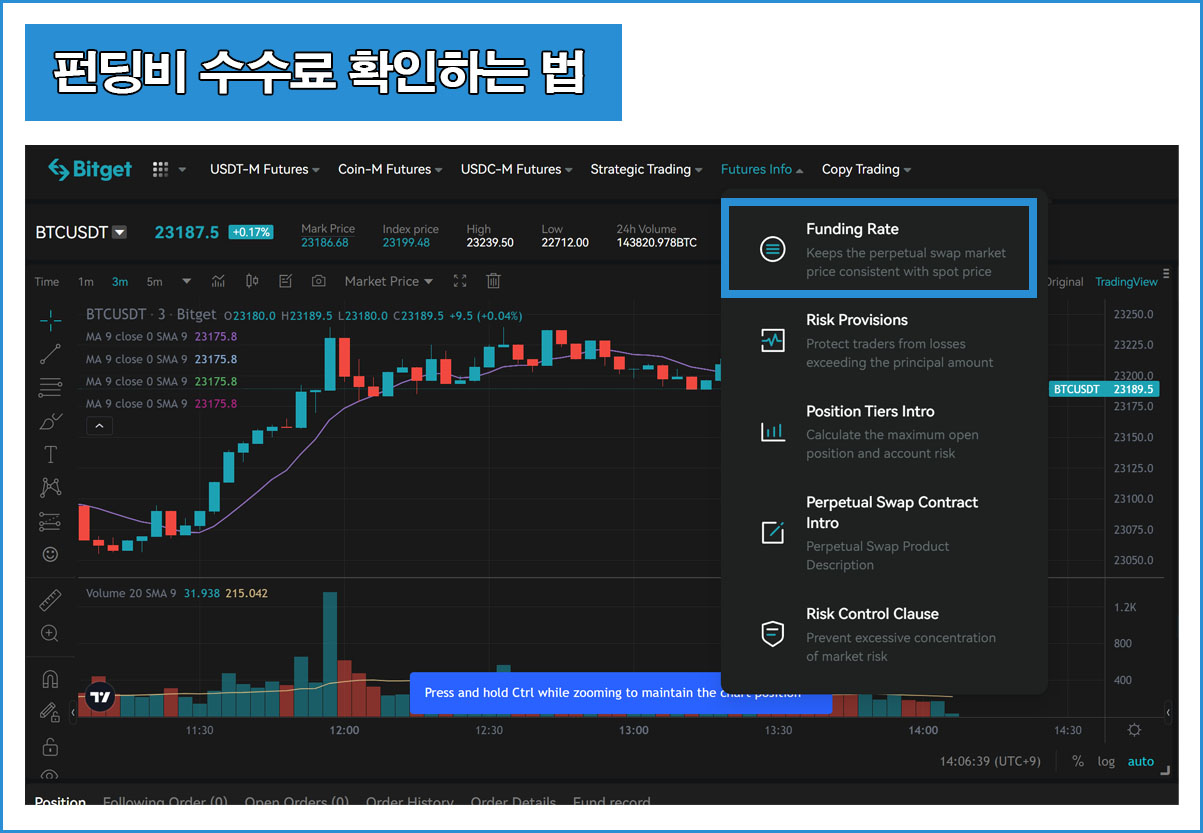
Task: Enter fullscreen chart mode icon
Action: tap(460, 282)
